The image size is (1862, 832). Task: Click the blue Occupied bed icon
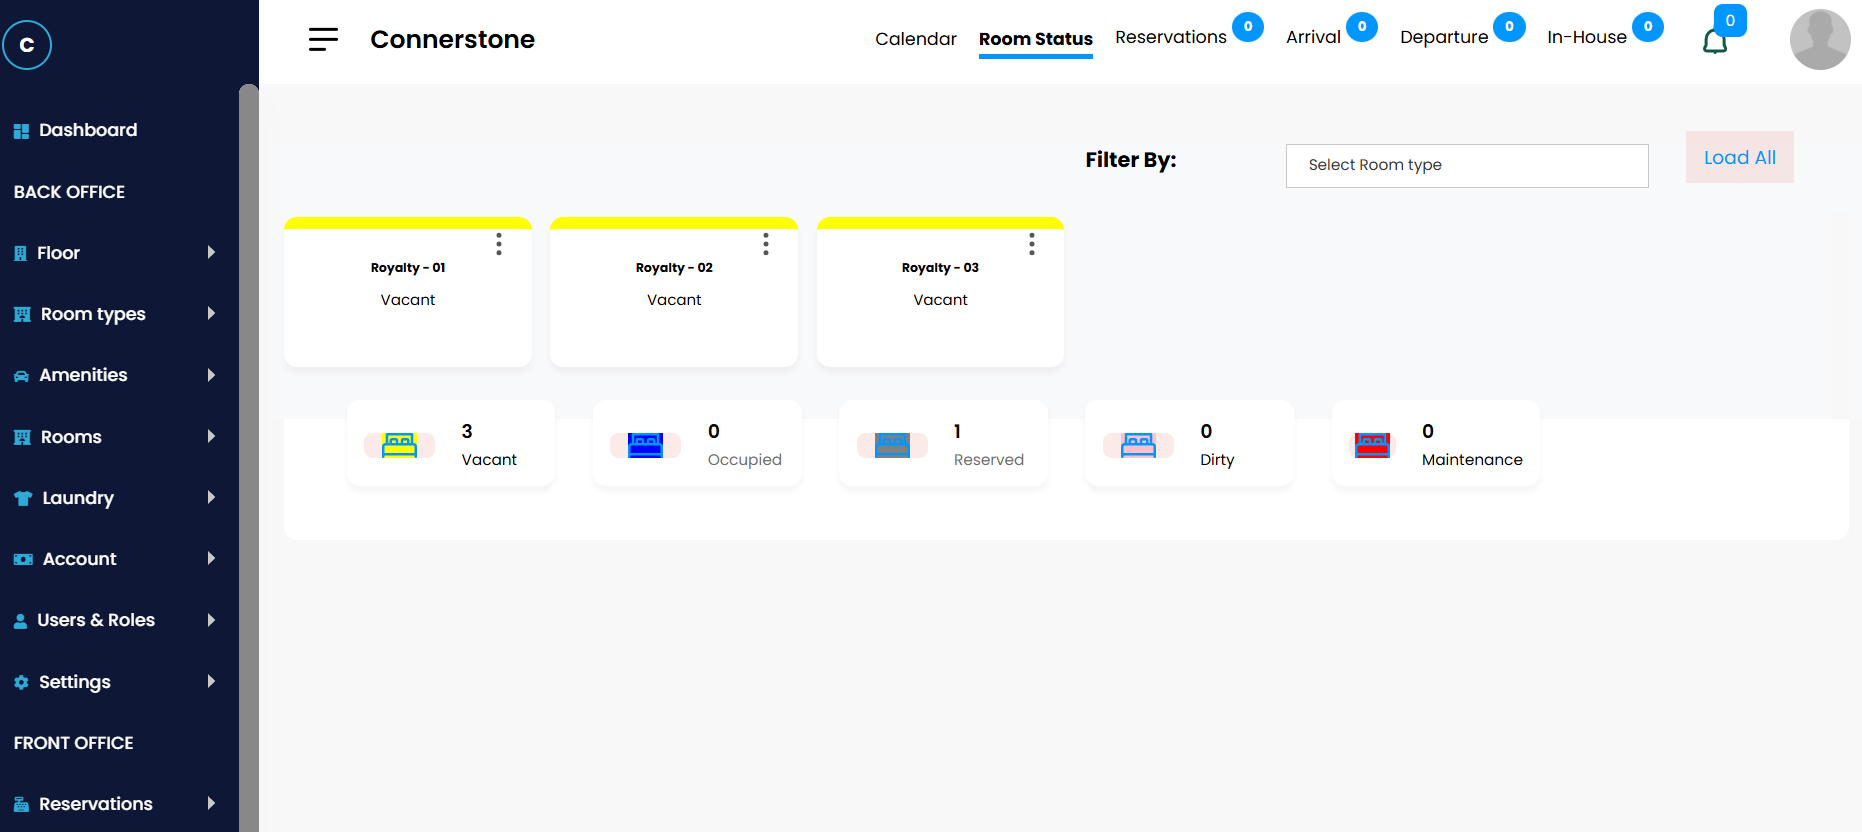(645, 445)
